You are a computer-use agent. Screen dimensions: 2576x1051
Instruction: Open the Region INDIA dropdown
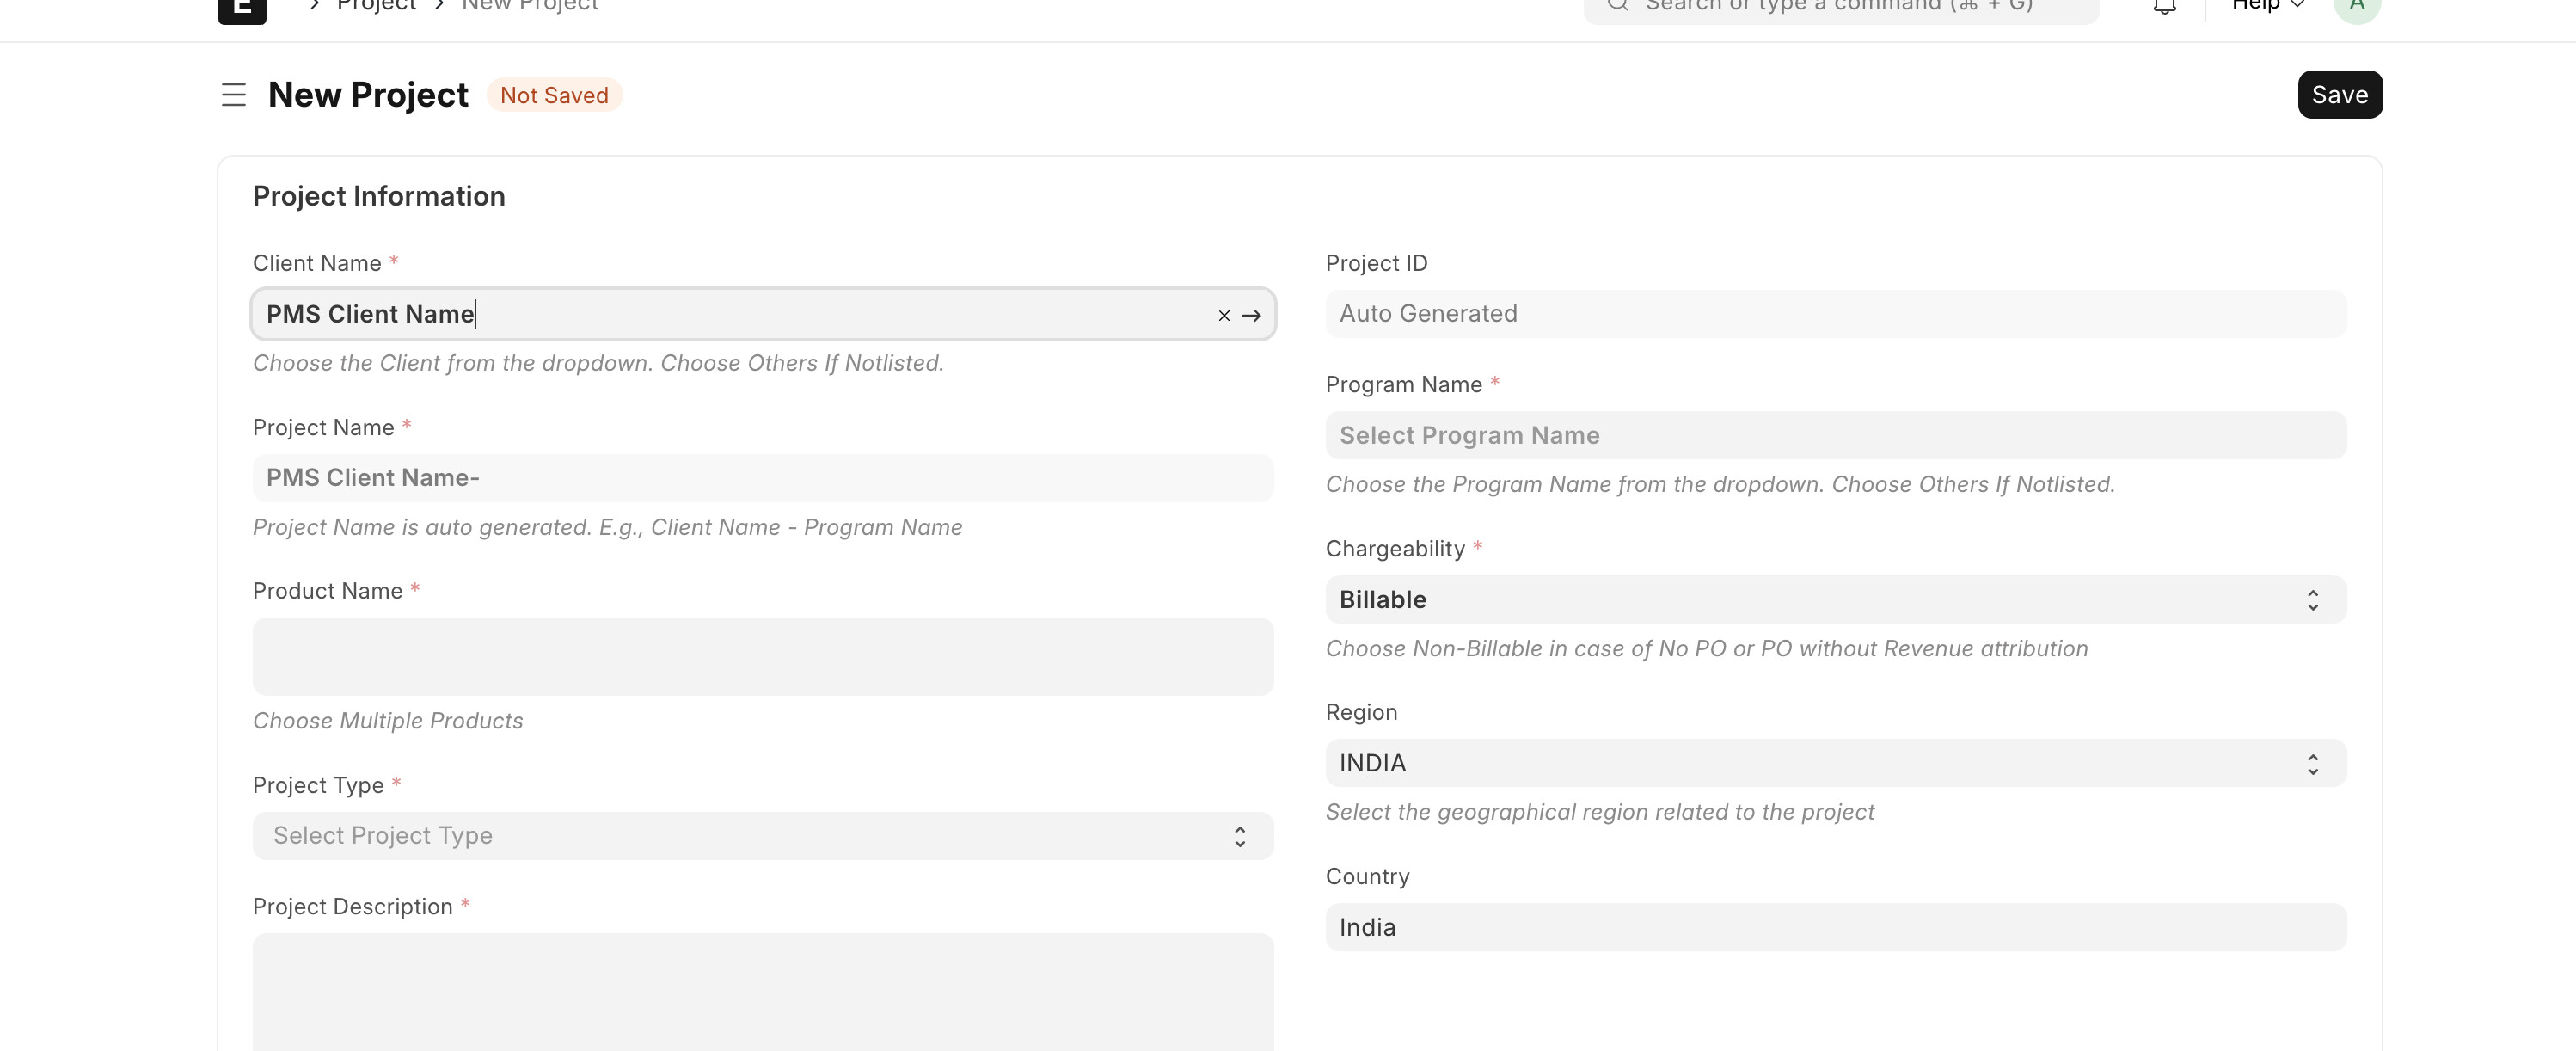pos(1836,764)
